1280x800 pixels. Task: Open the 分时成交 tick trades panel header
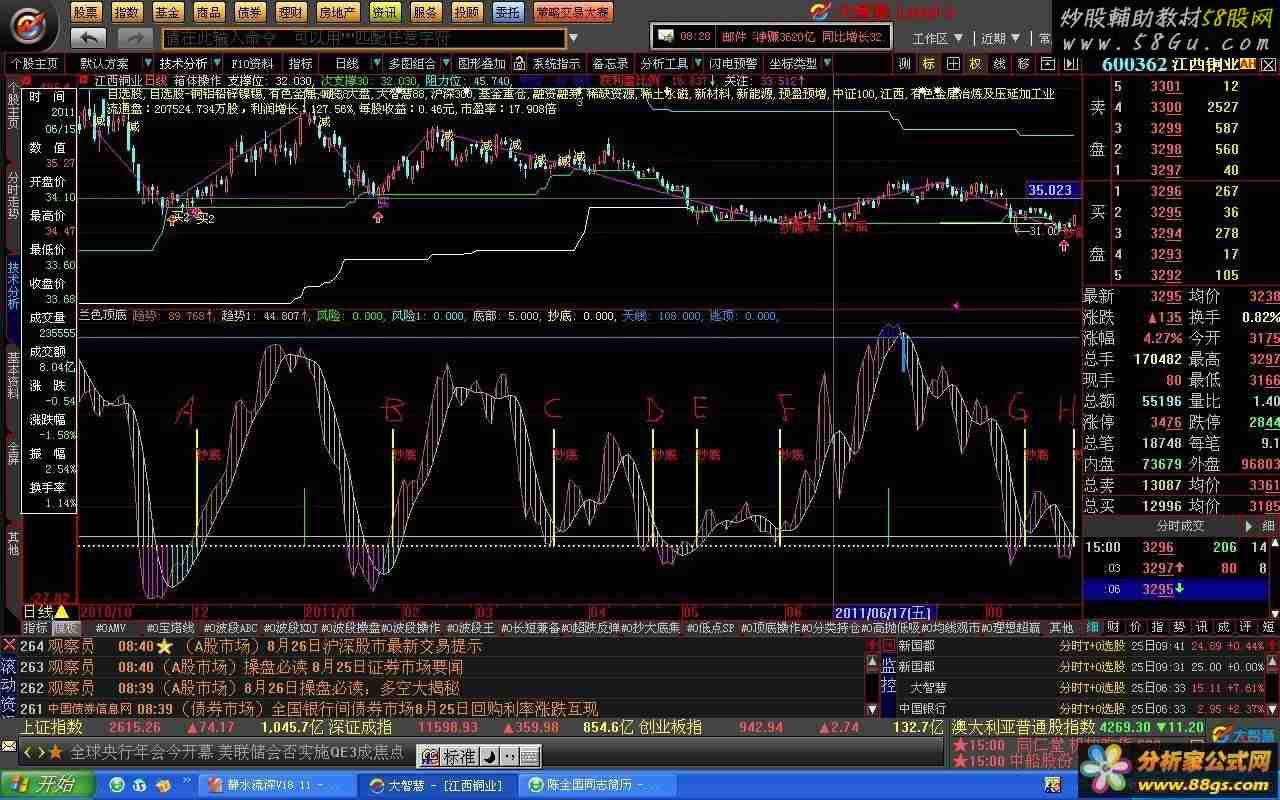(1180, 525)
